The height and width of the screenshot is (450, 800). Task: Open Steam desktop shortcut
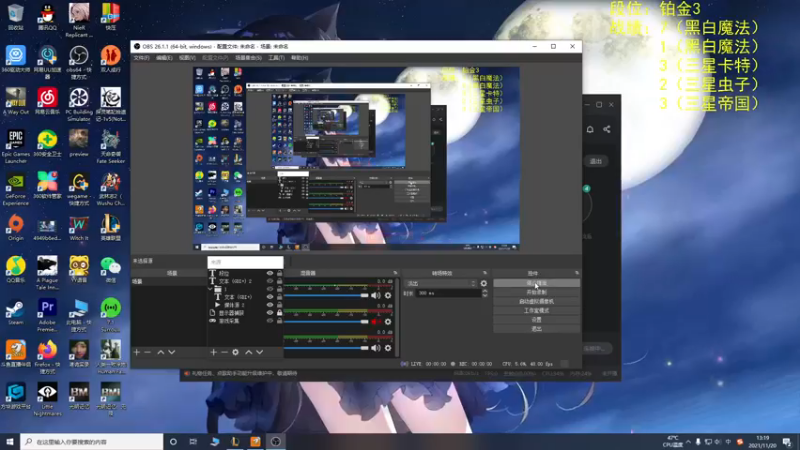click(15, 313)
